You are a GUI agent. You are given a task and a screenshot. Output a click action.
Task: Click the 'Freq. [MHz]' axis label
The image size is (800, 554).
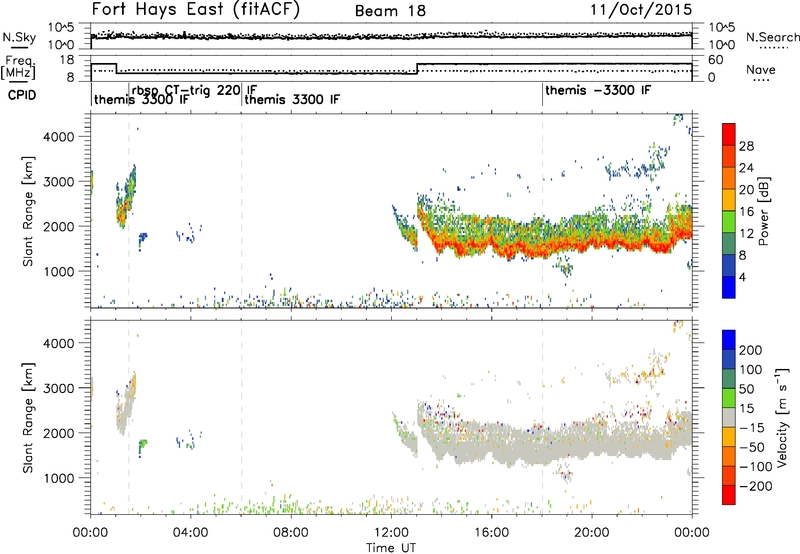click(x=19, y=67)
